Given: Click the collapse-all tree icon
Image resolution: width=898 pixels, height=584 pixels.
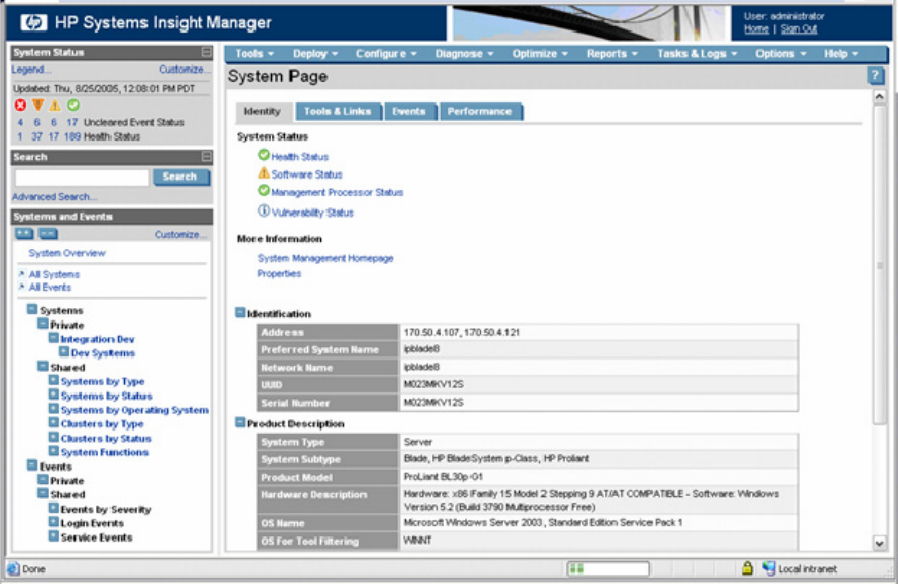Looking at the screenshot, I should [48, 234].
